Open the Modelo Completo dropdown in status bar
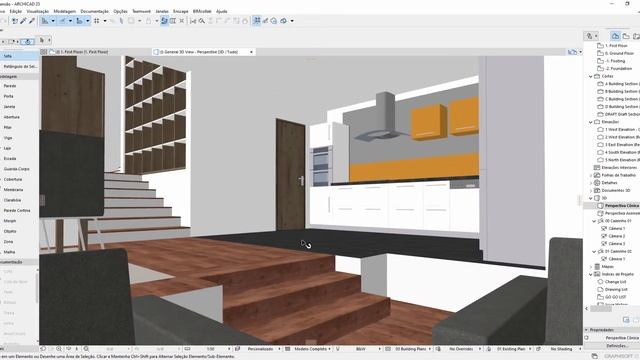 (311, 349)
